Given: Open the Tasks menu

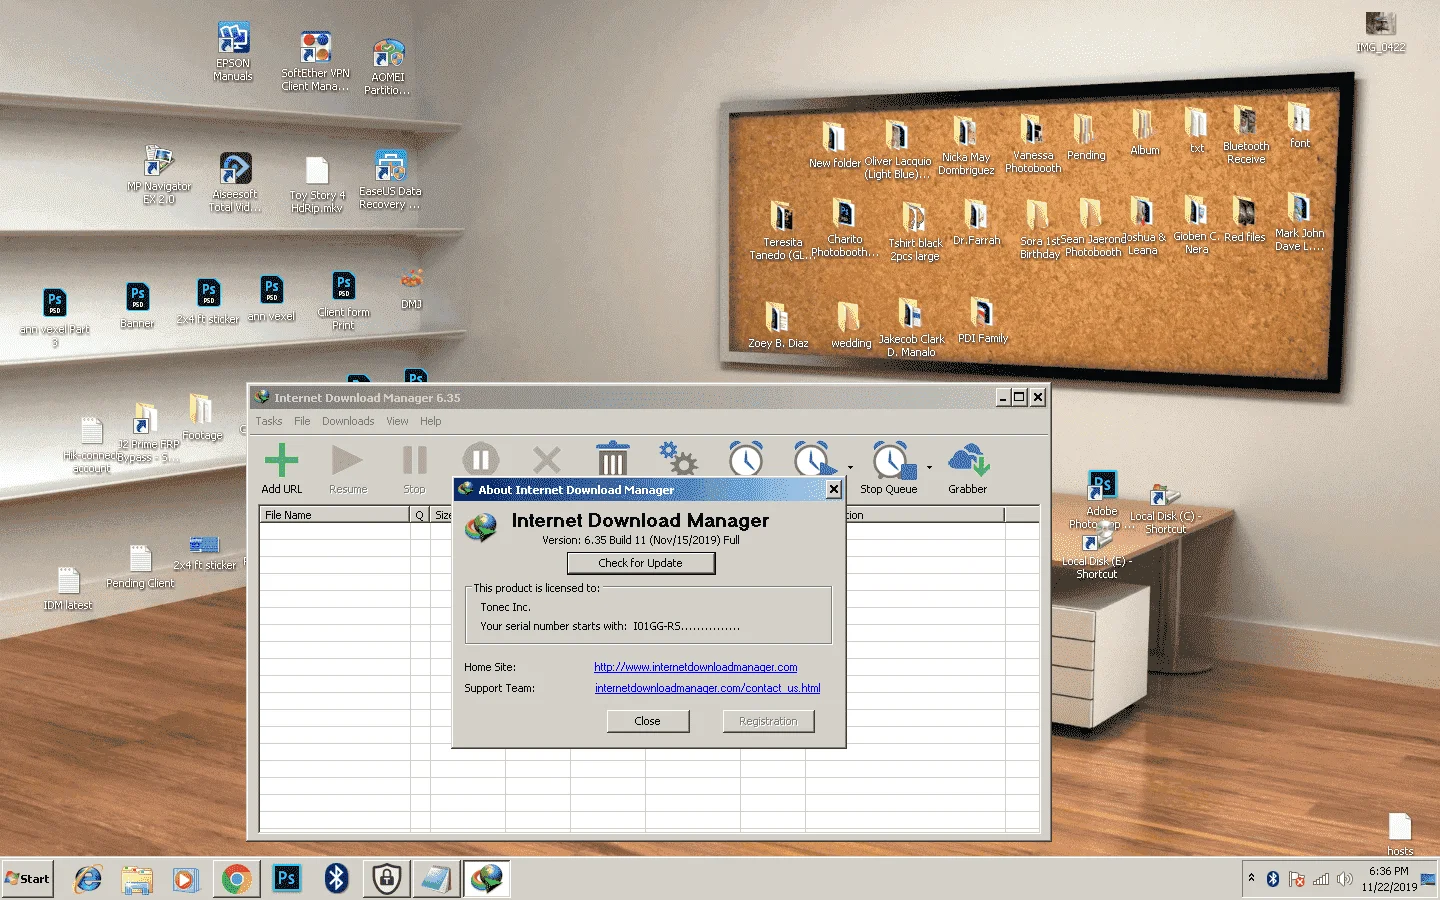Looking at the screenshot, I should [268, 421].
